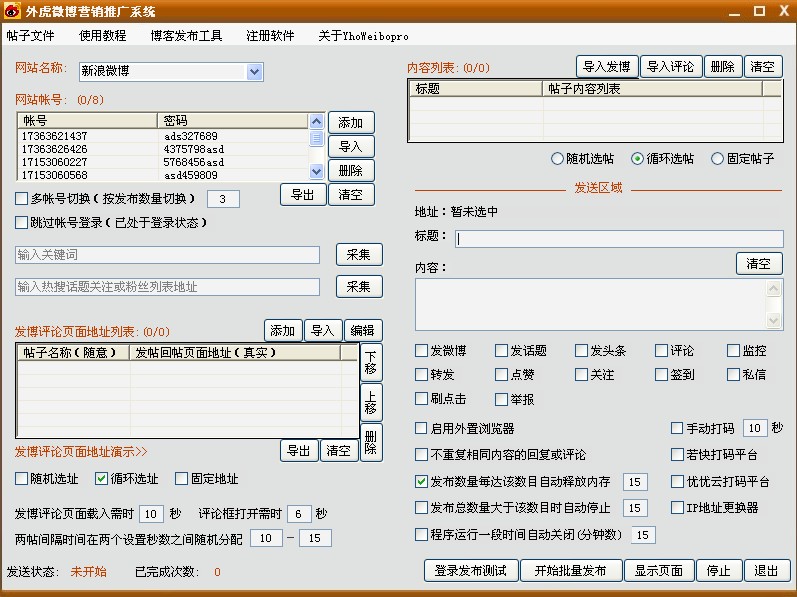
Task: Open the 注册软件 menu
Action: coord(270,35)
